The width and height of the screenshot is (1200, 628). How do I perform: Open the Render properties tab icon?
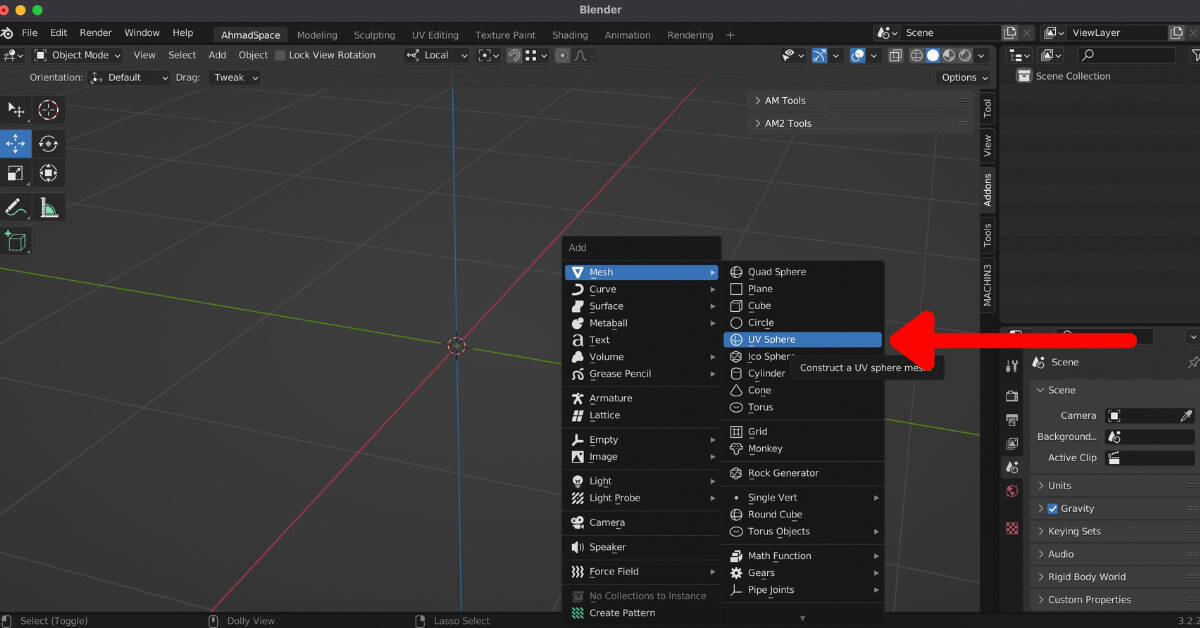1012,396
